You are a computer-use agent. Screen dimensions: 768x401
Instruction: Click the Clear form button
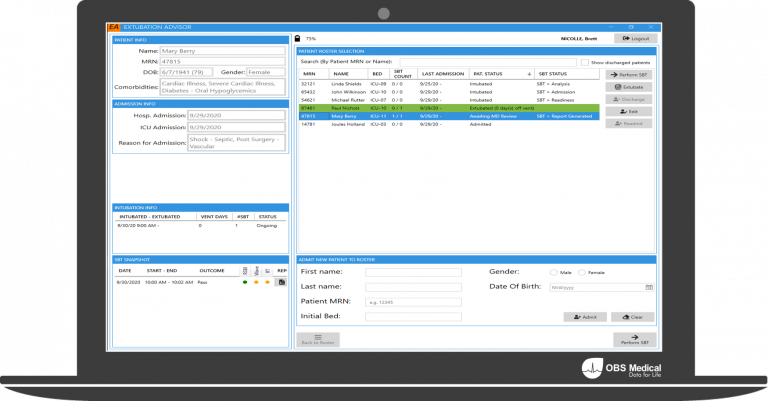[x=632, y=317]
